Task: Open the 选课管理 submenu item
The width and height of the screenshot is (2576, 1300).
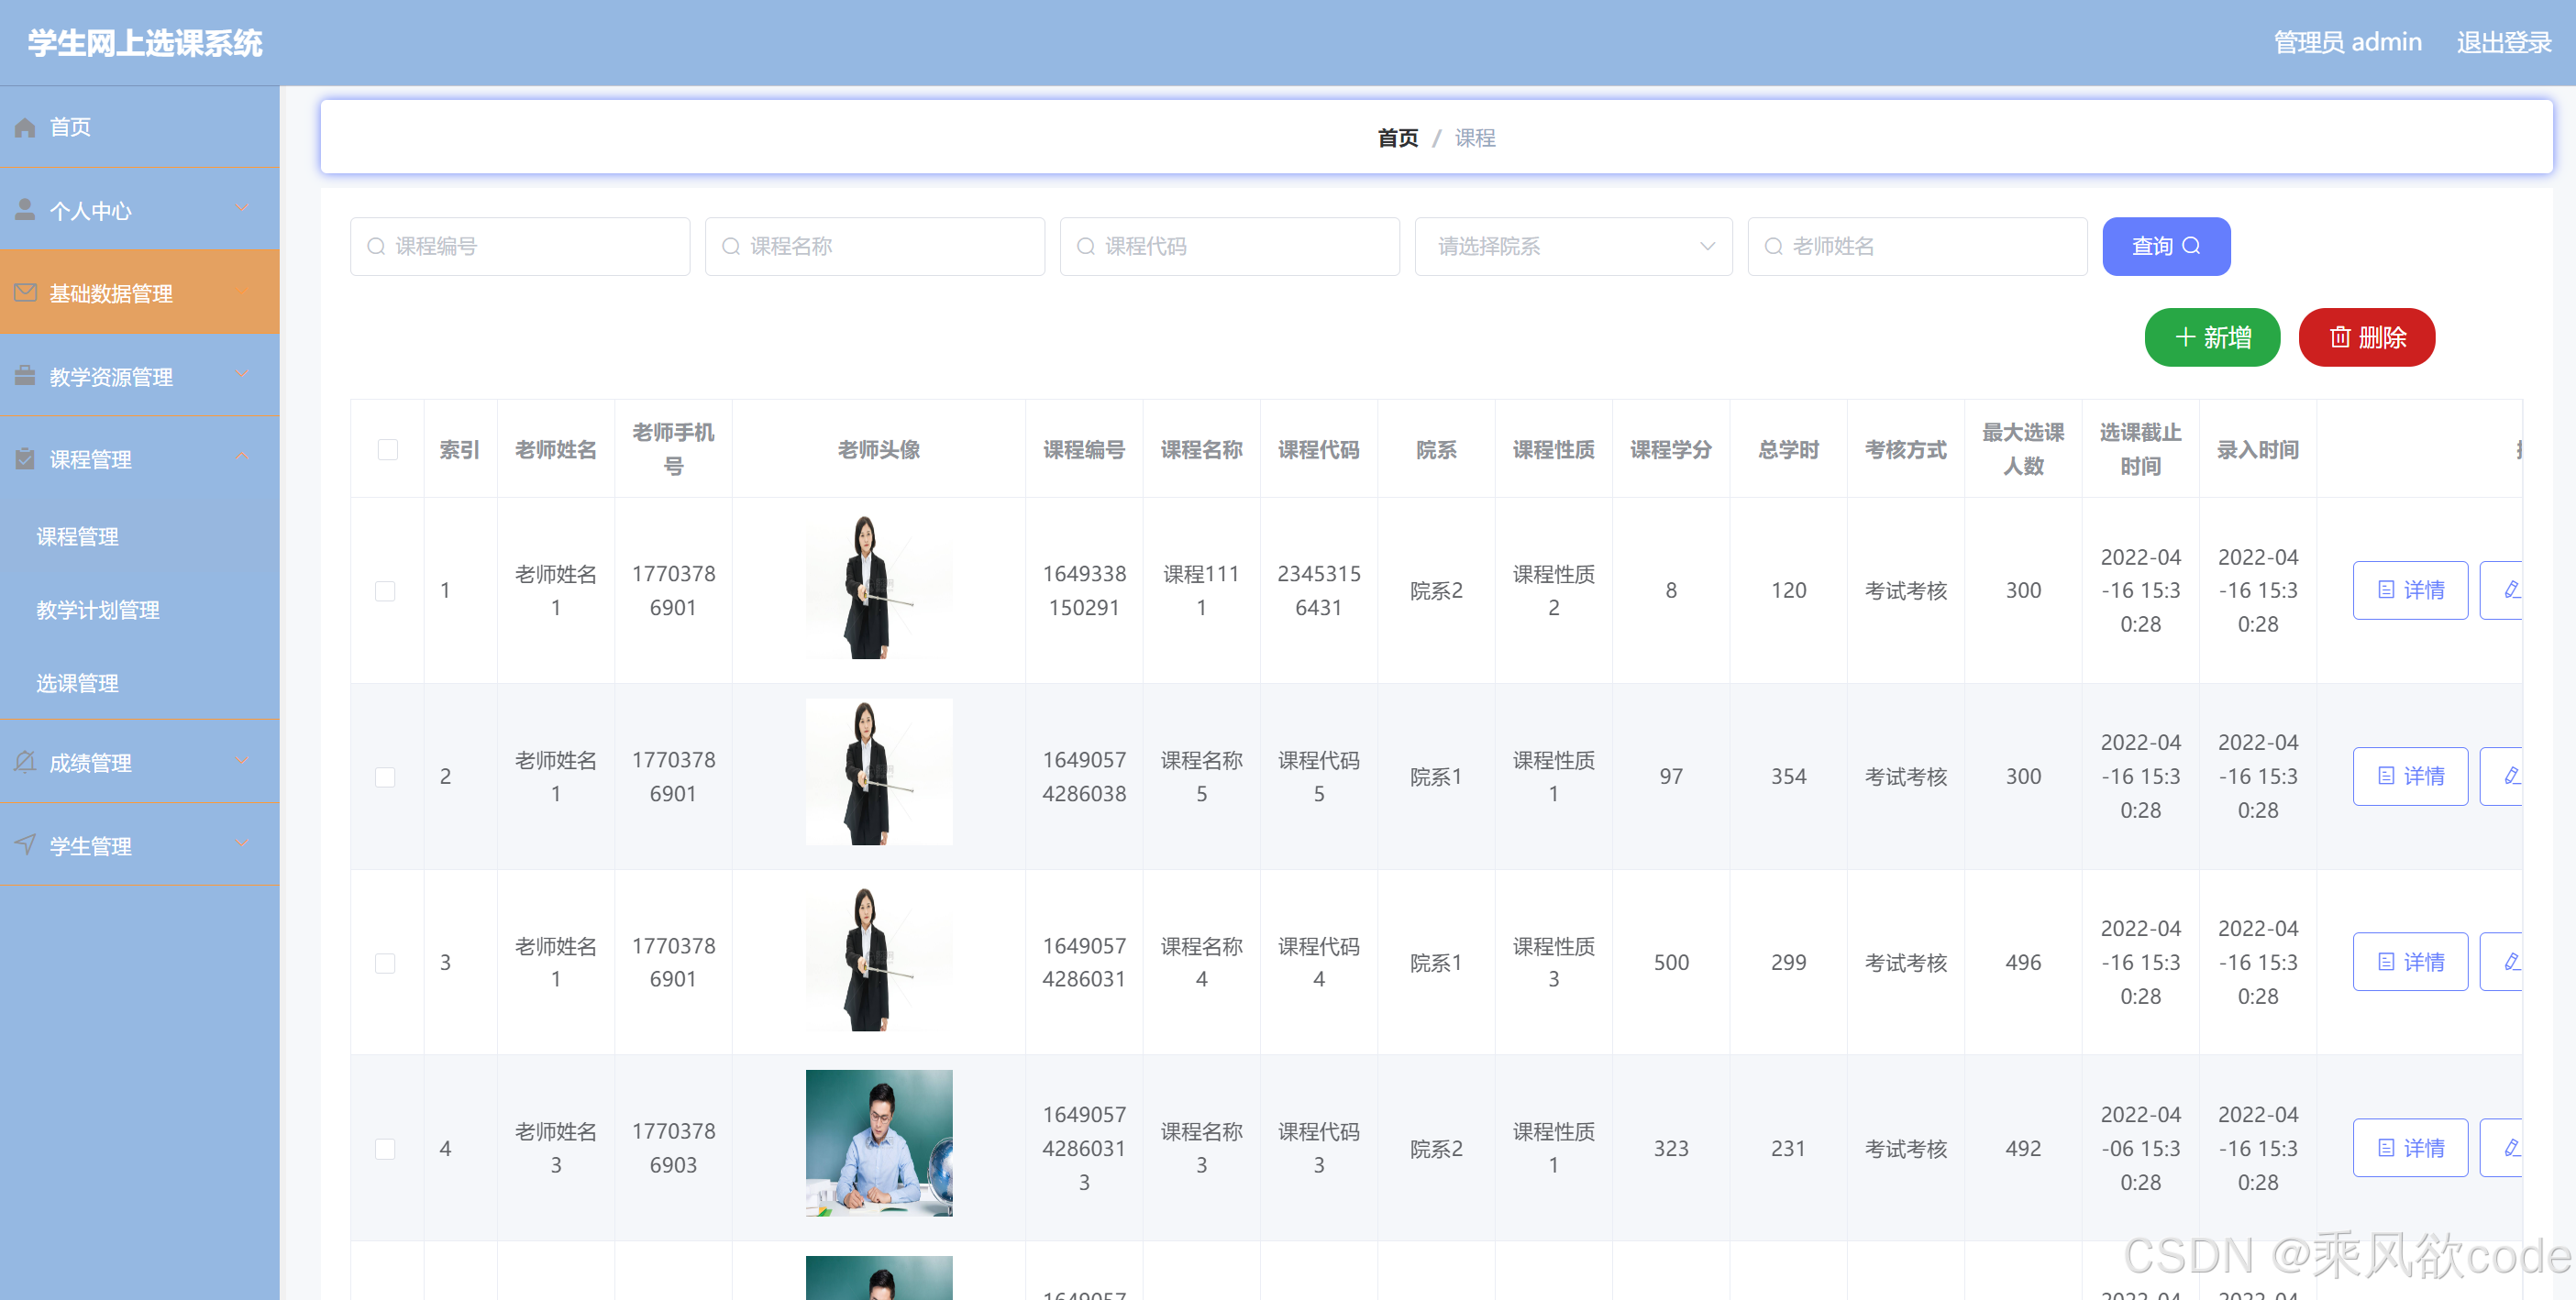Action: click(78, 683)
